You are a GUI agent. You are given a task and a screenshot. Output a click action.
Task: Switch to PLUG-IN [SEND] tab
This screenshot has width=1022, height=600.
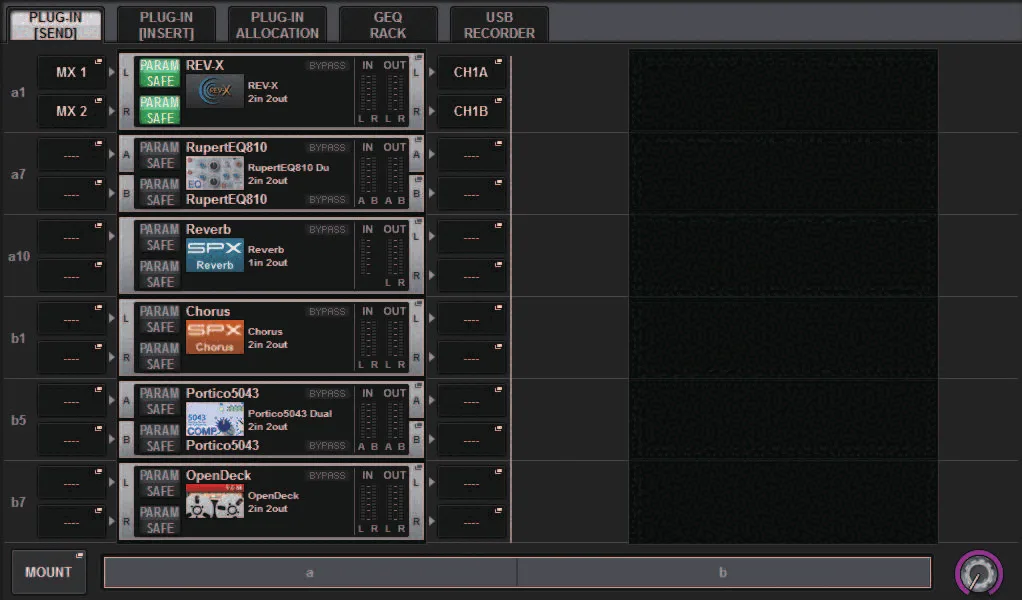55,25
